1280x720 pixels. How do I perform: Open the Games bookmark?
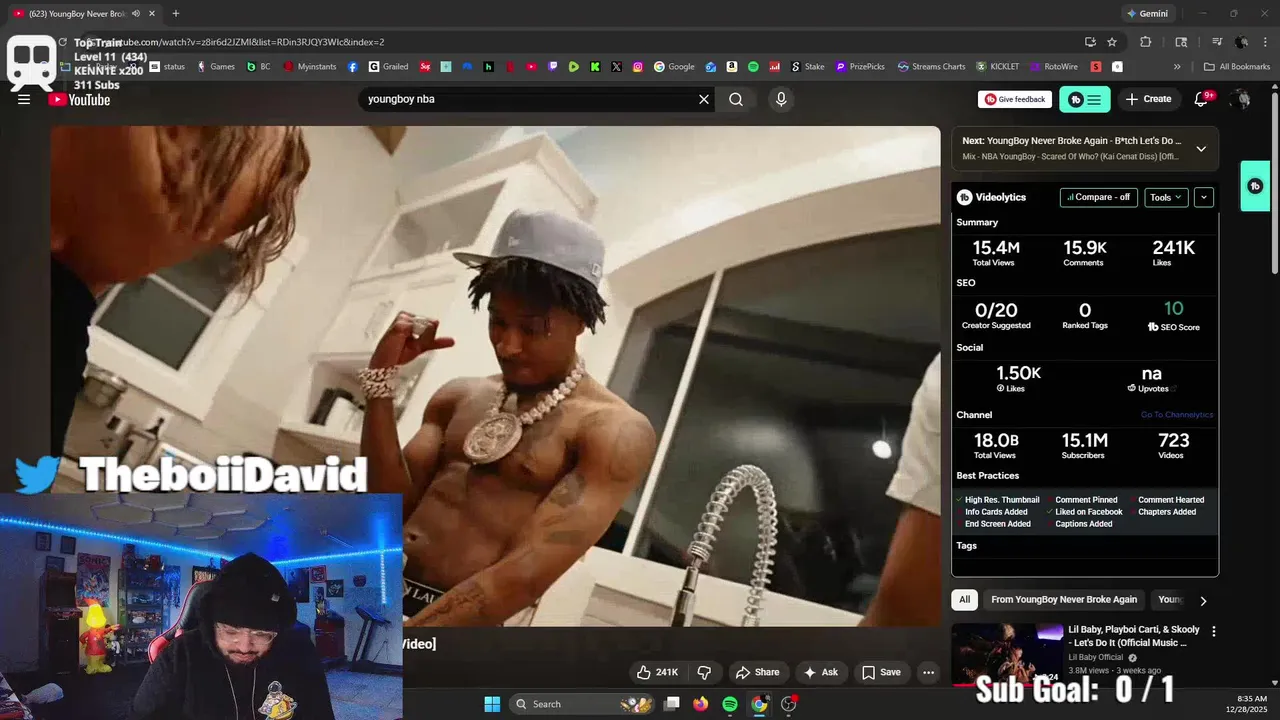[x=216, y=67]
